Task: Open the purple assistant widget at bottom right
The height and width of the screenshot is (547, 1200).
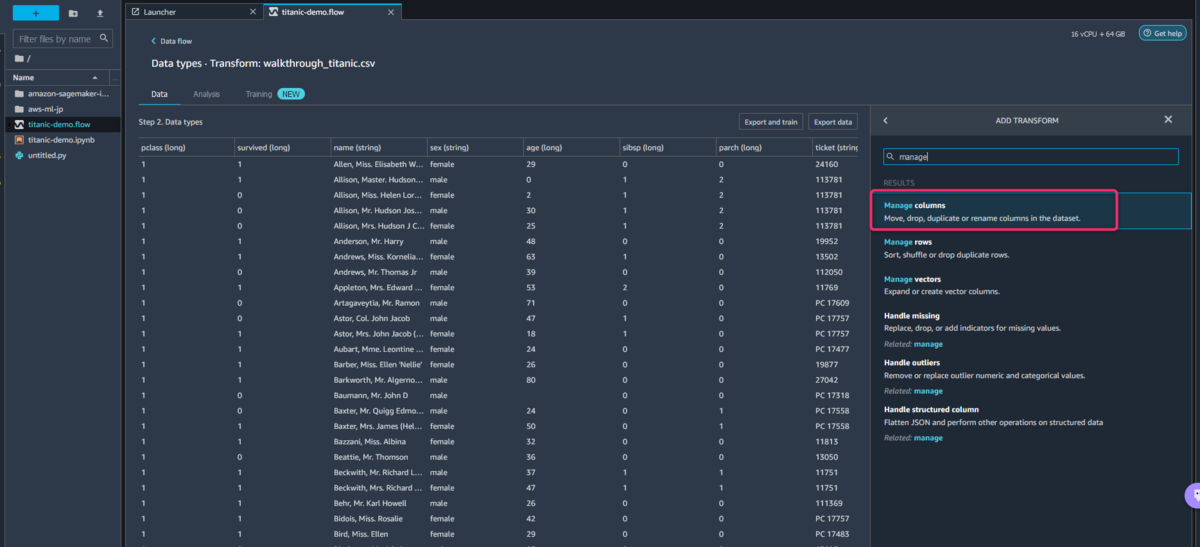Action: (x=1192, y=494)
